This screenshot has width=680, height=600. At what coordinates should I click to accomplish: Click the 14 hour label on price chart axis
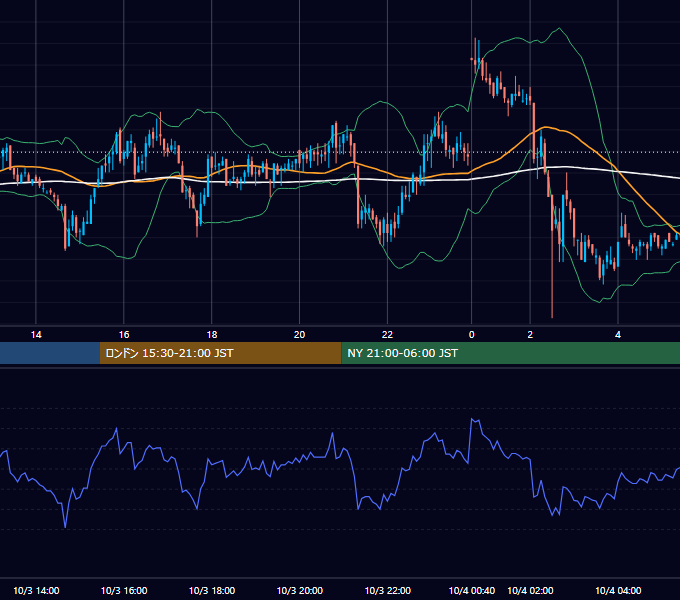coord(36,335)
